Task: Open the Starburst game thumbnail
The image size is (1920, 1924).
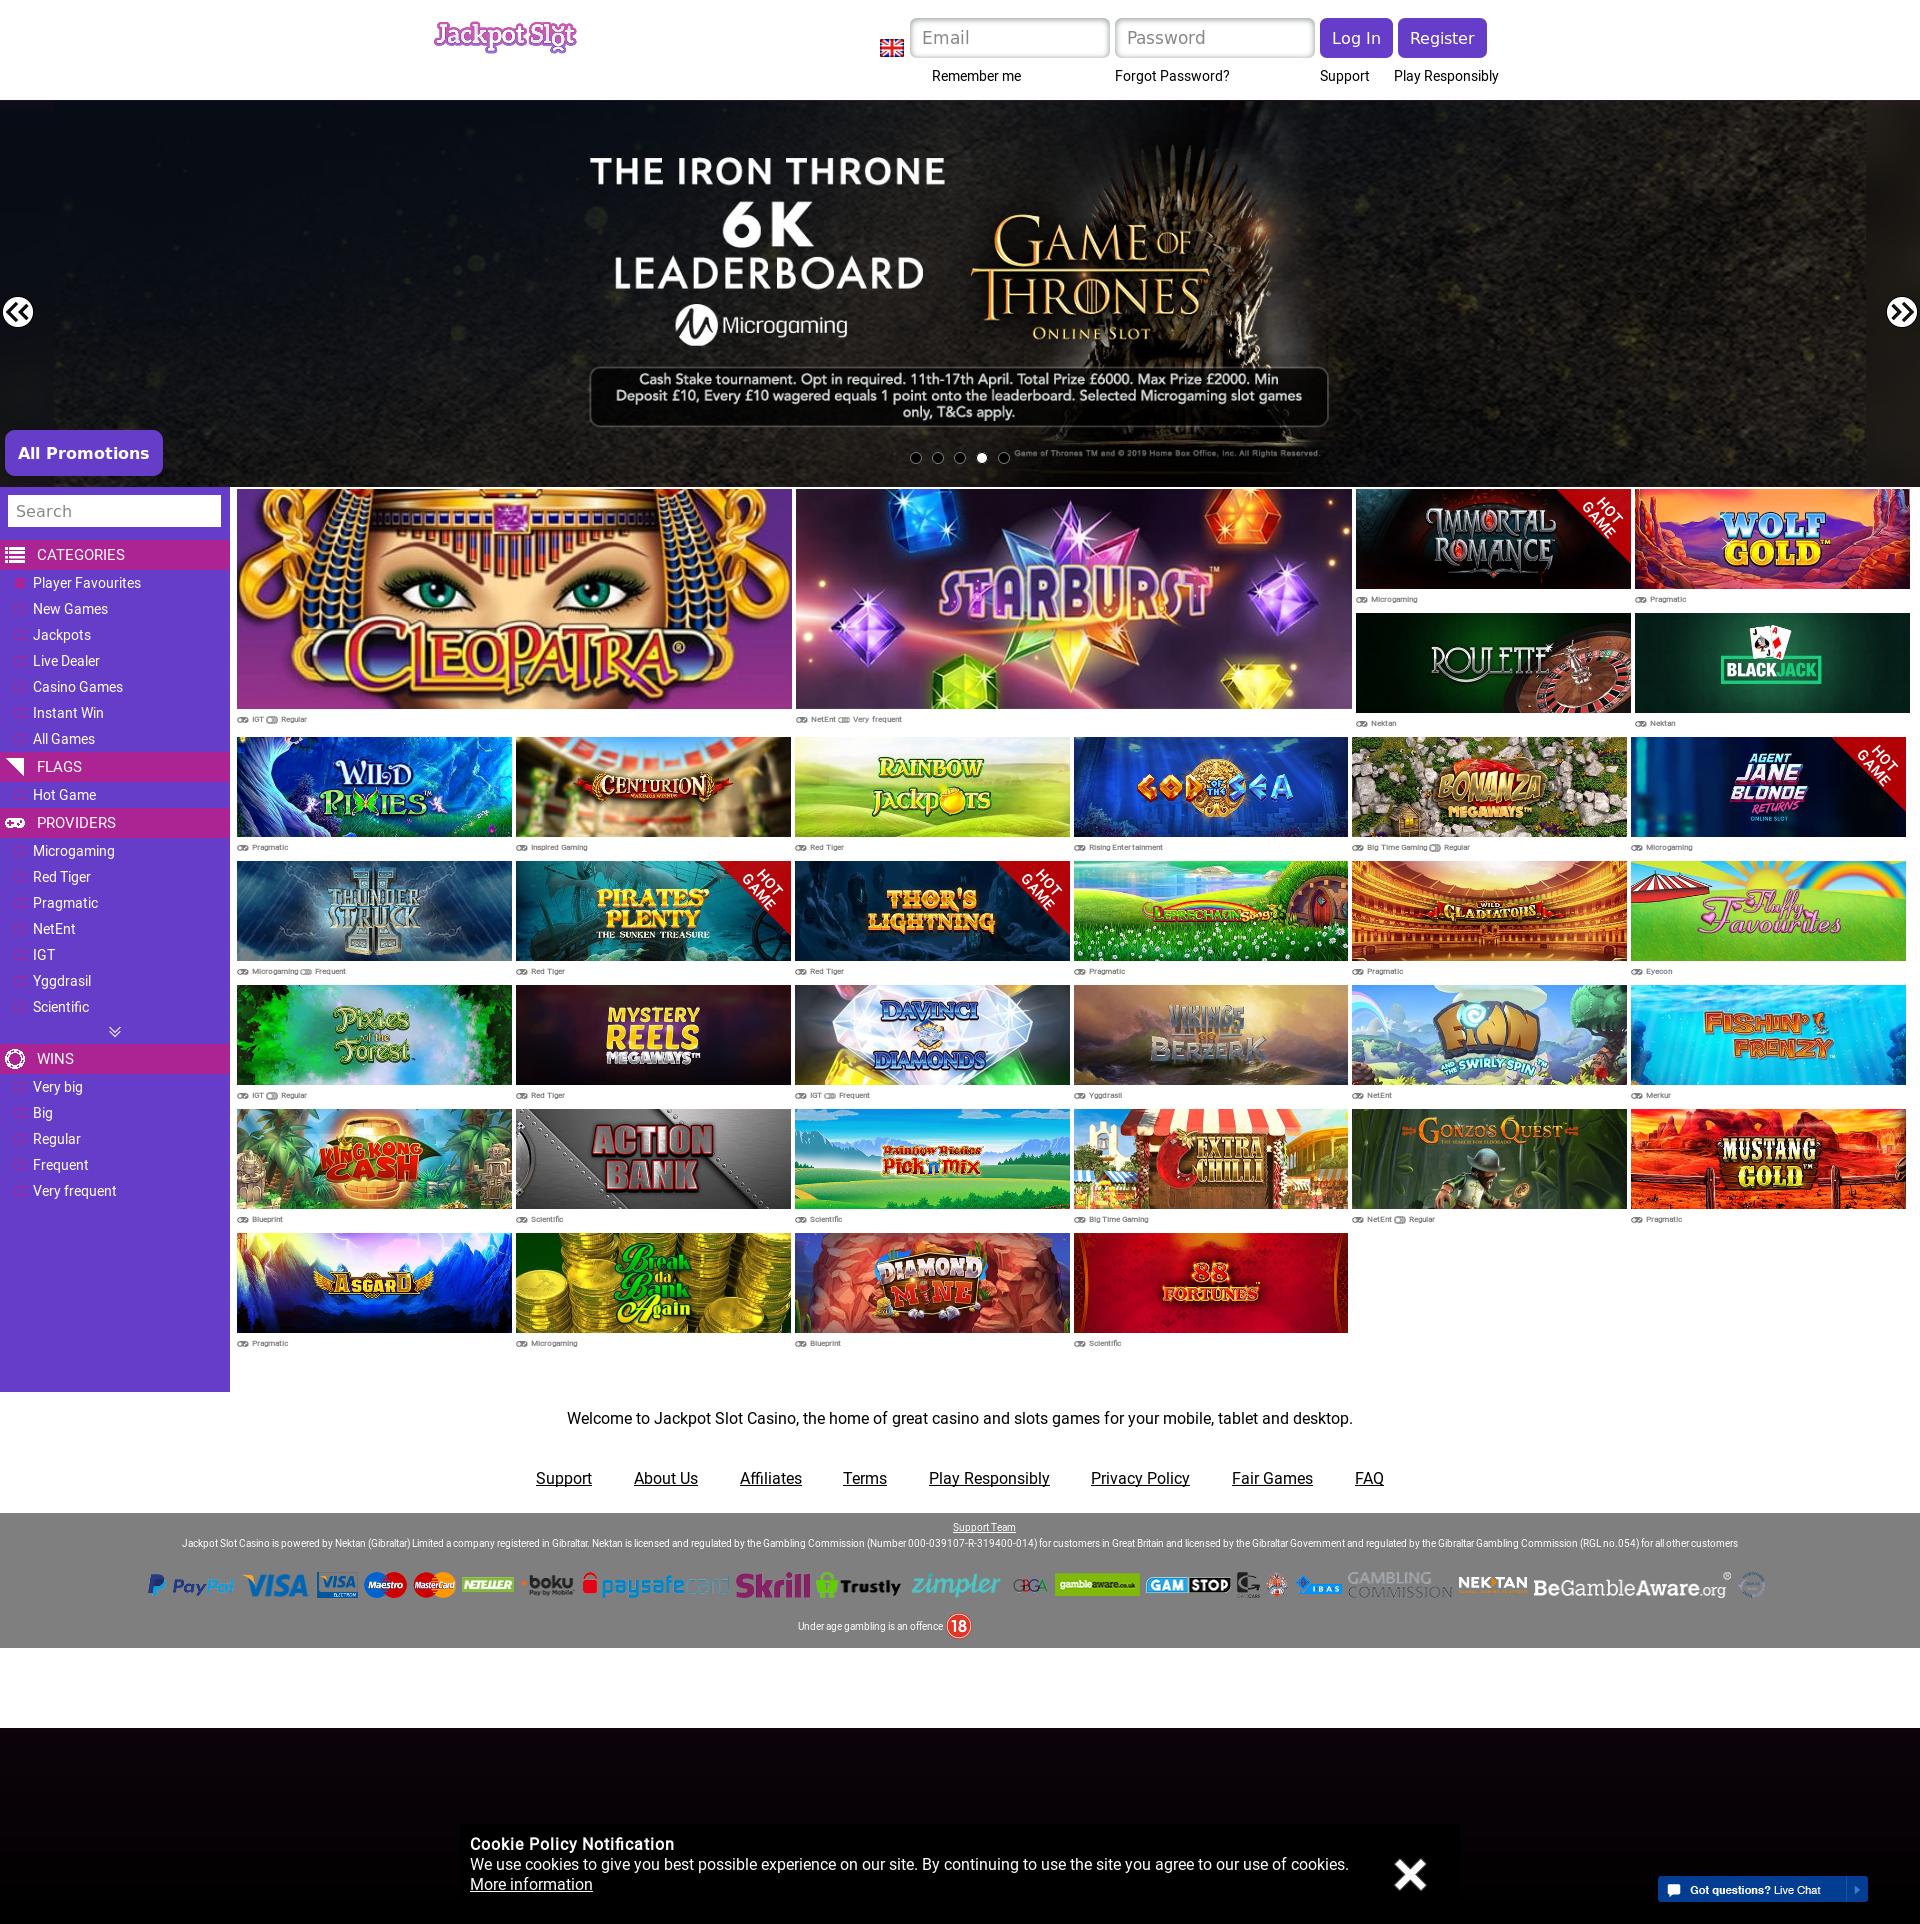Action: (1074, 599)
